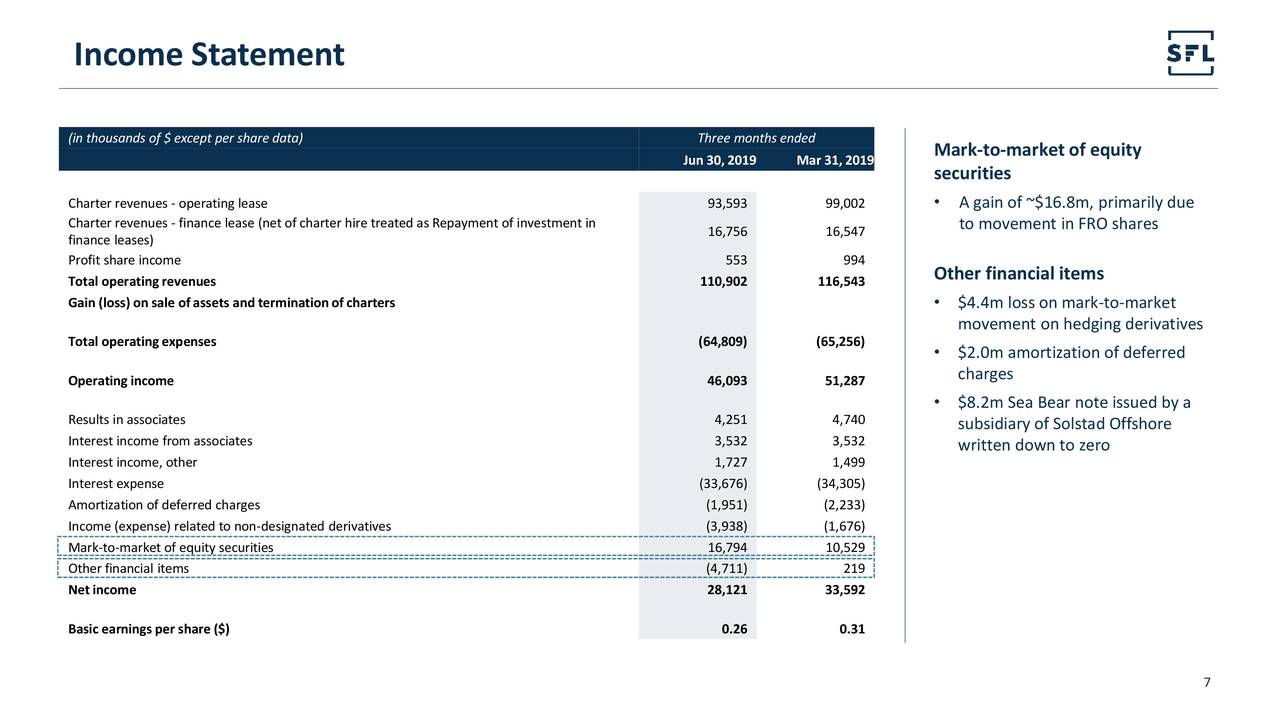Image resolution: width=1280 pixels, height=720 pixels.
Task: Select the Total operating revenues row
Action: tap(141, 281)
